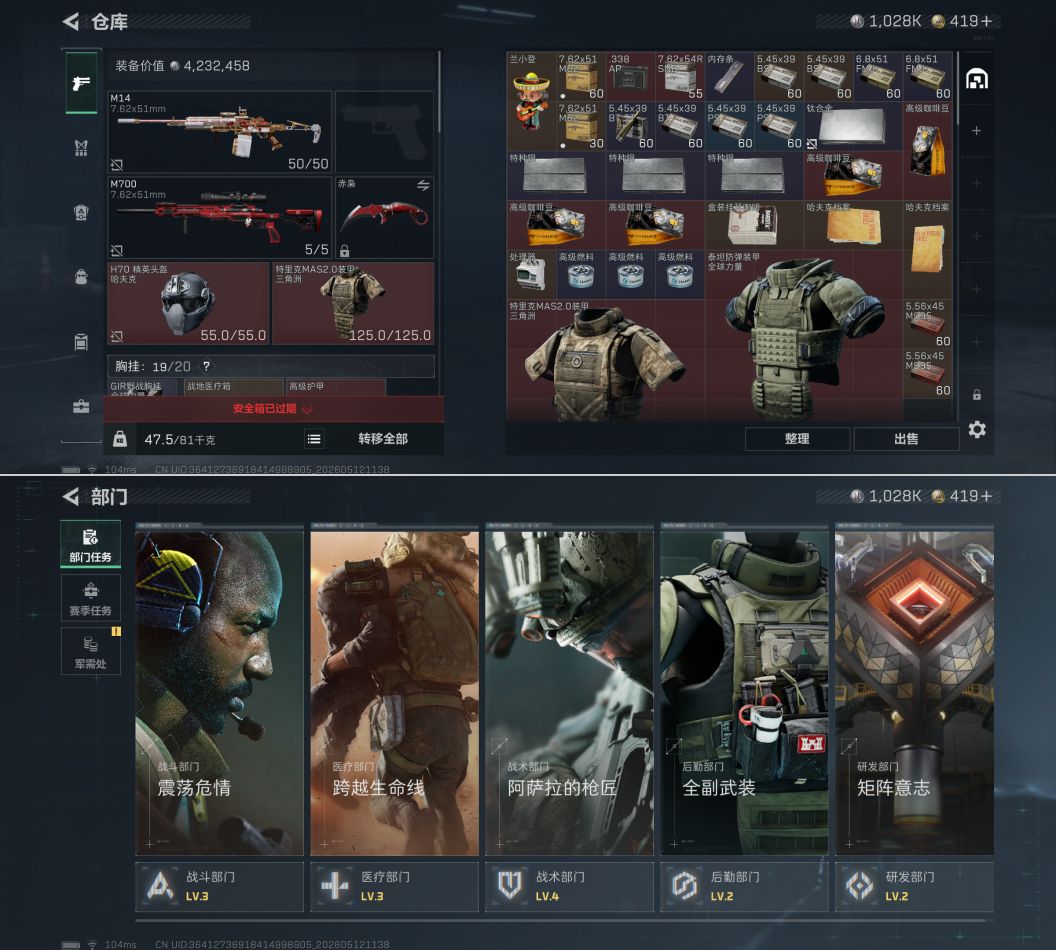Click the loadout panel vertical scrollbar
This screenshot has width=1056, height=950.
(440, 92)
